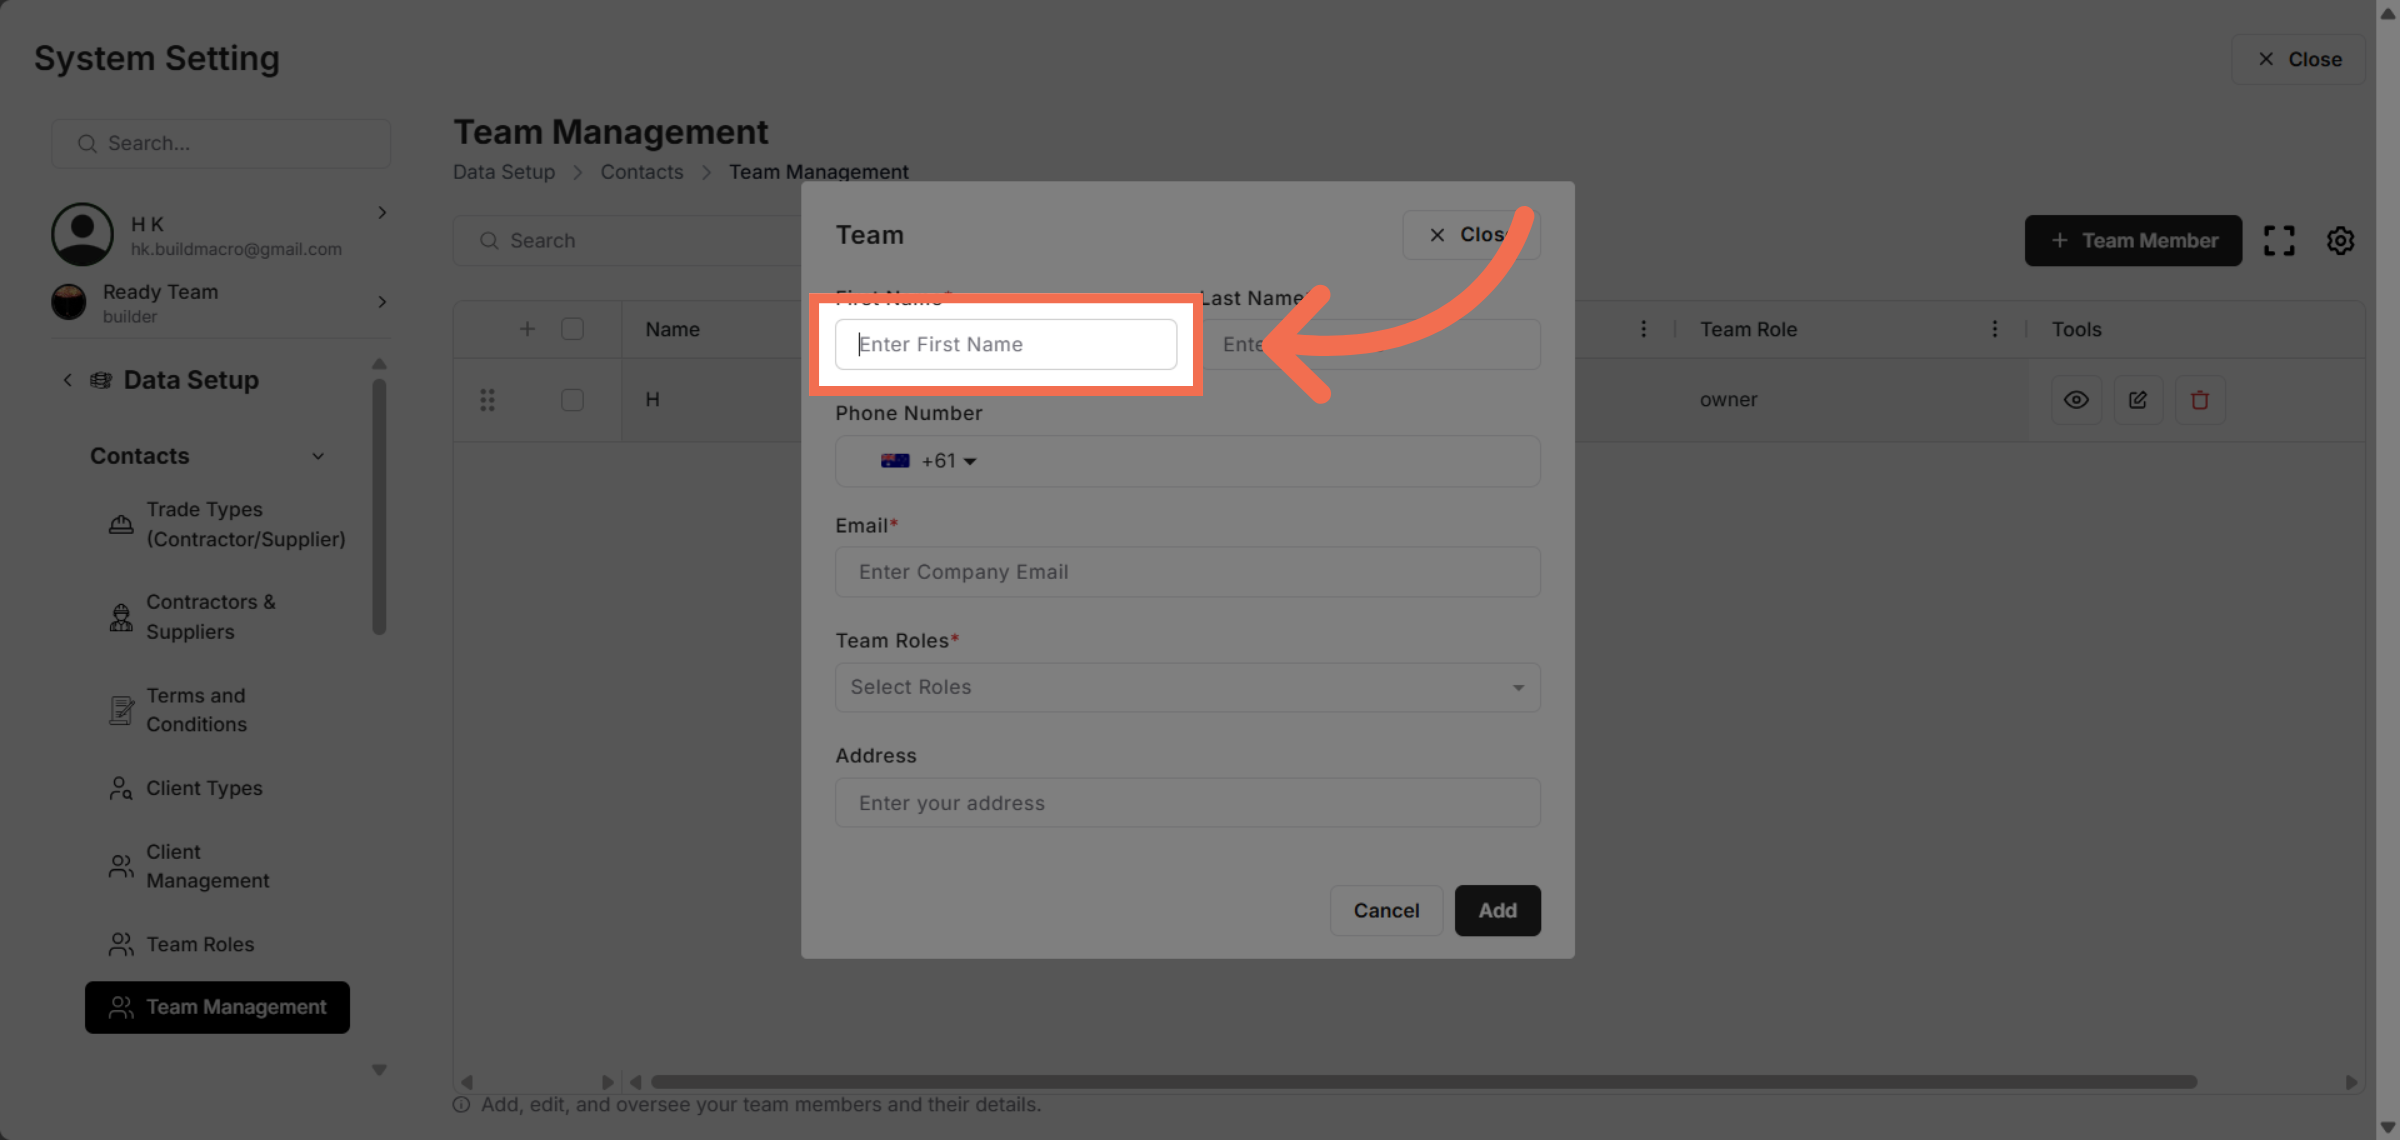Click the edit pencil icon in Tools column
Screen dimensions: 2400x1140
coord(2138,400)
